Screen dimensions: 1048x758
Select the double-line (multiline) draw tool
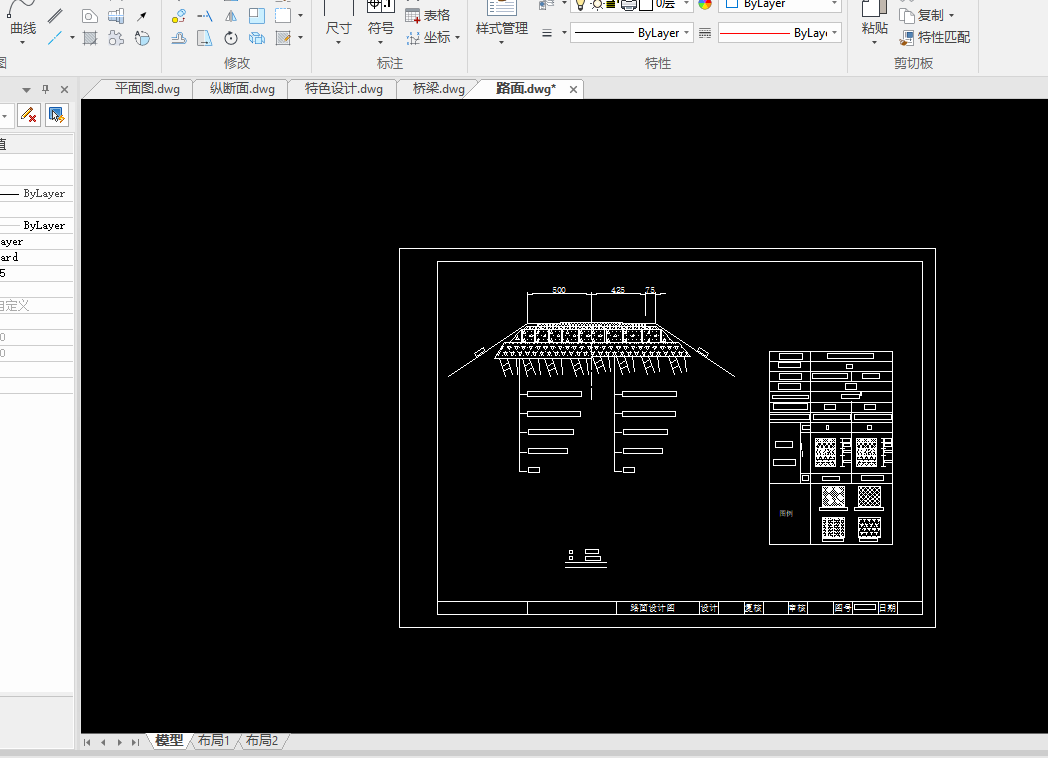click(55, 15)
